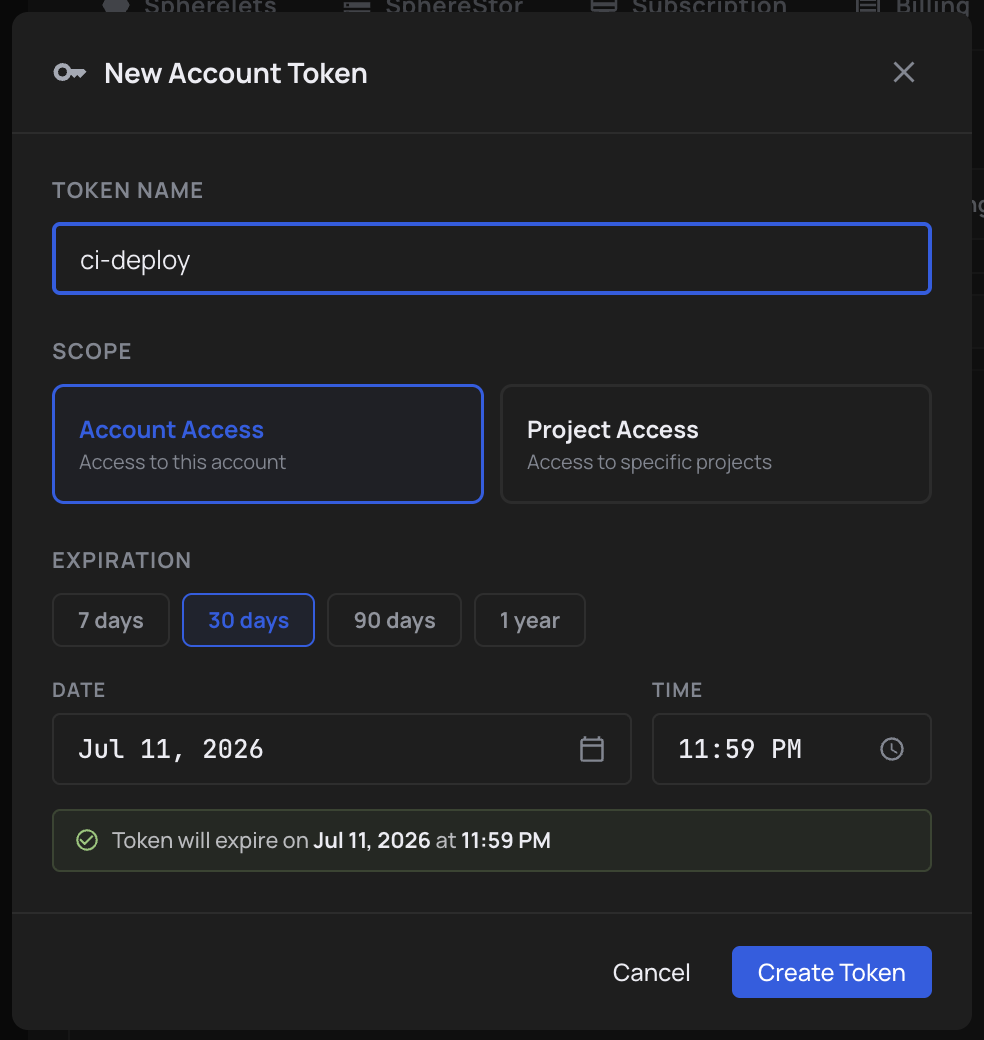Open calendar picker in Date field

(591, 749)
